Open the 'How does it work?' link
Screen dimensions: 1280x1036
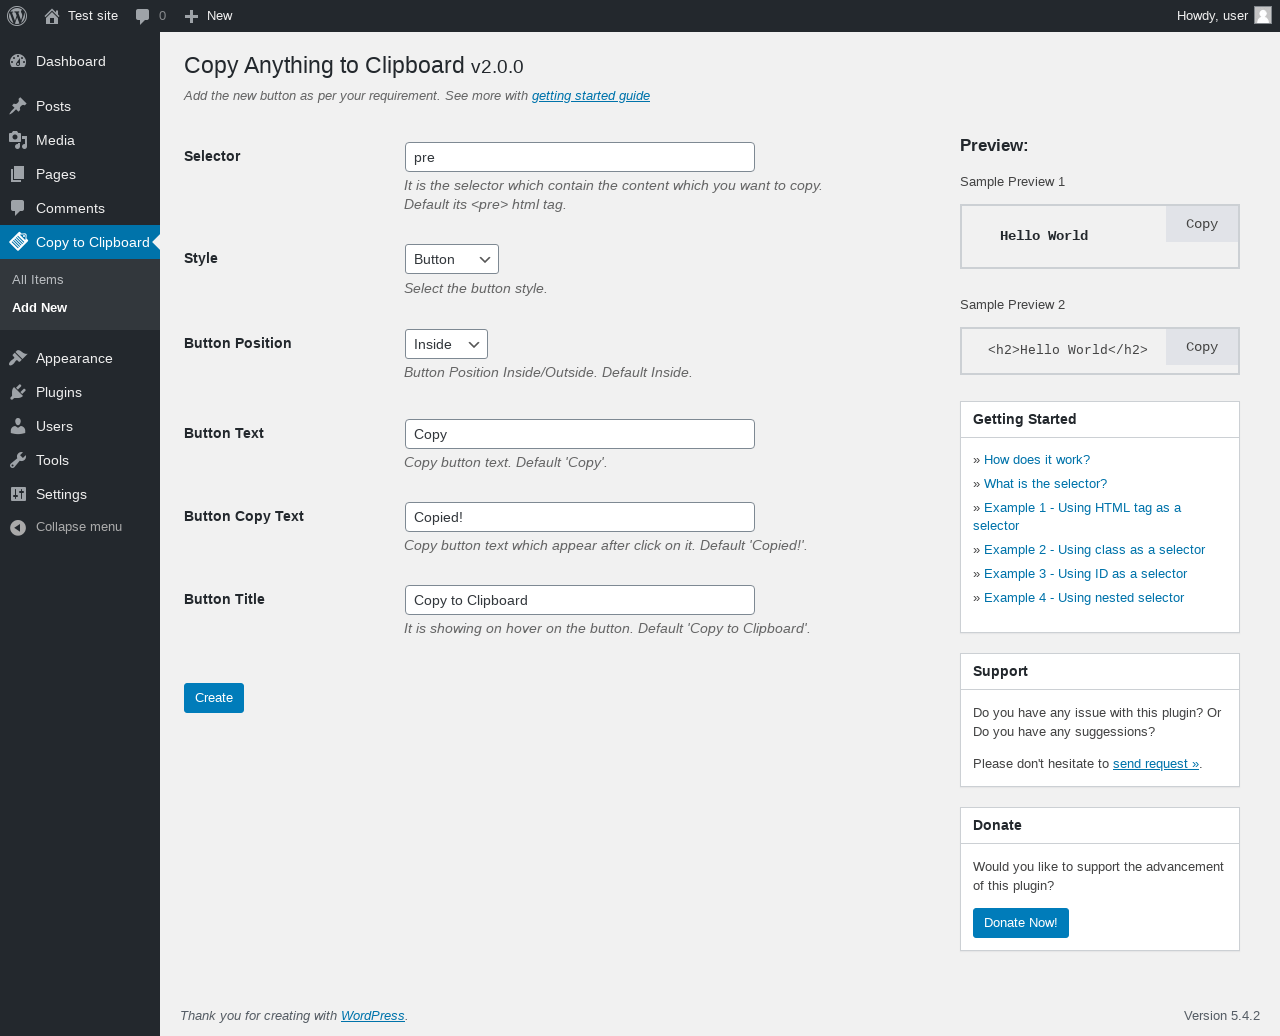click(x=1037, y=460)
